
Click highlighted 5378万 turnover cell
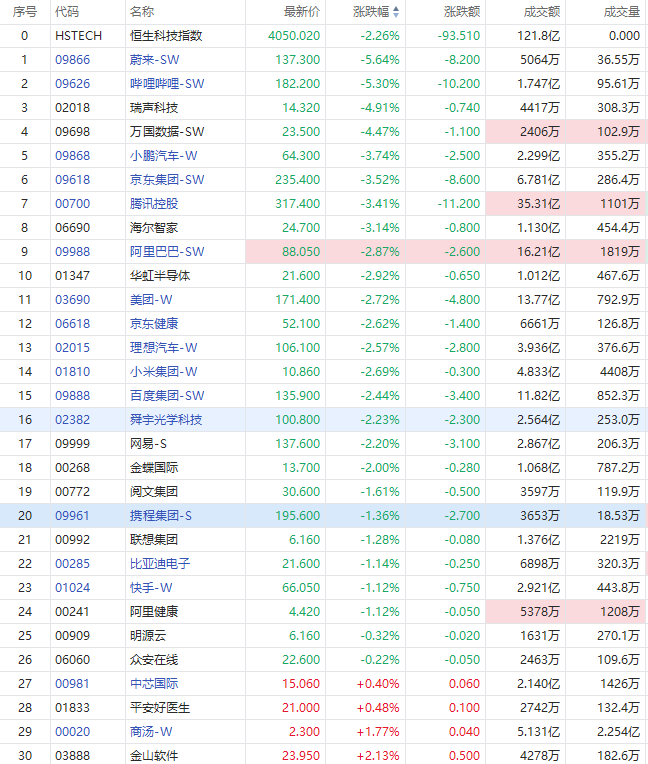coord(526,611)
